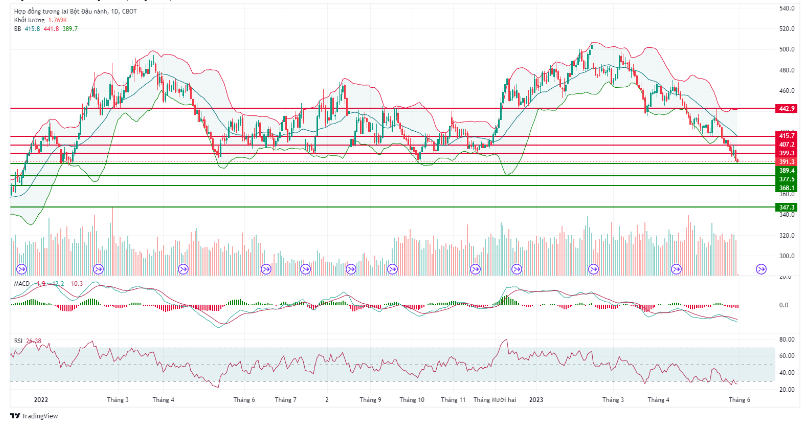
Task: Select the MACD indicator legend label
Action: point(22,284)
